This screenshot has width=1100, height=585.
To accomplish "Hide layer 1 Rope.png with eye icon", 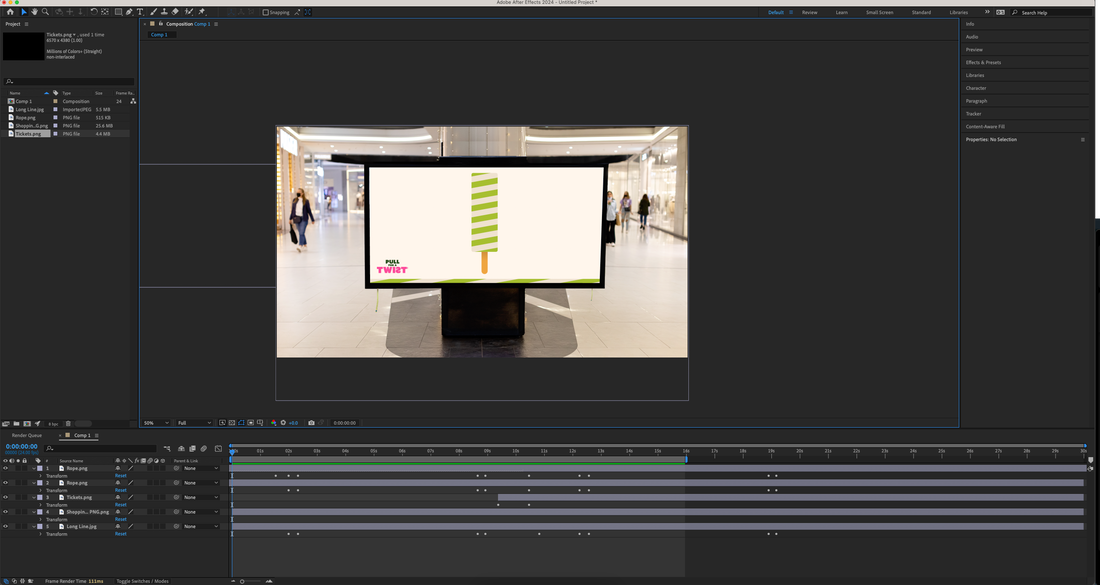I will click(x=6, y=468).
